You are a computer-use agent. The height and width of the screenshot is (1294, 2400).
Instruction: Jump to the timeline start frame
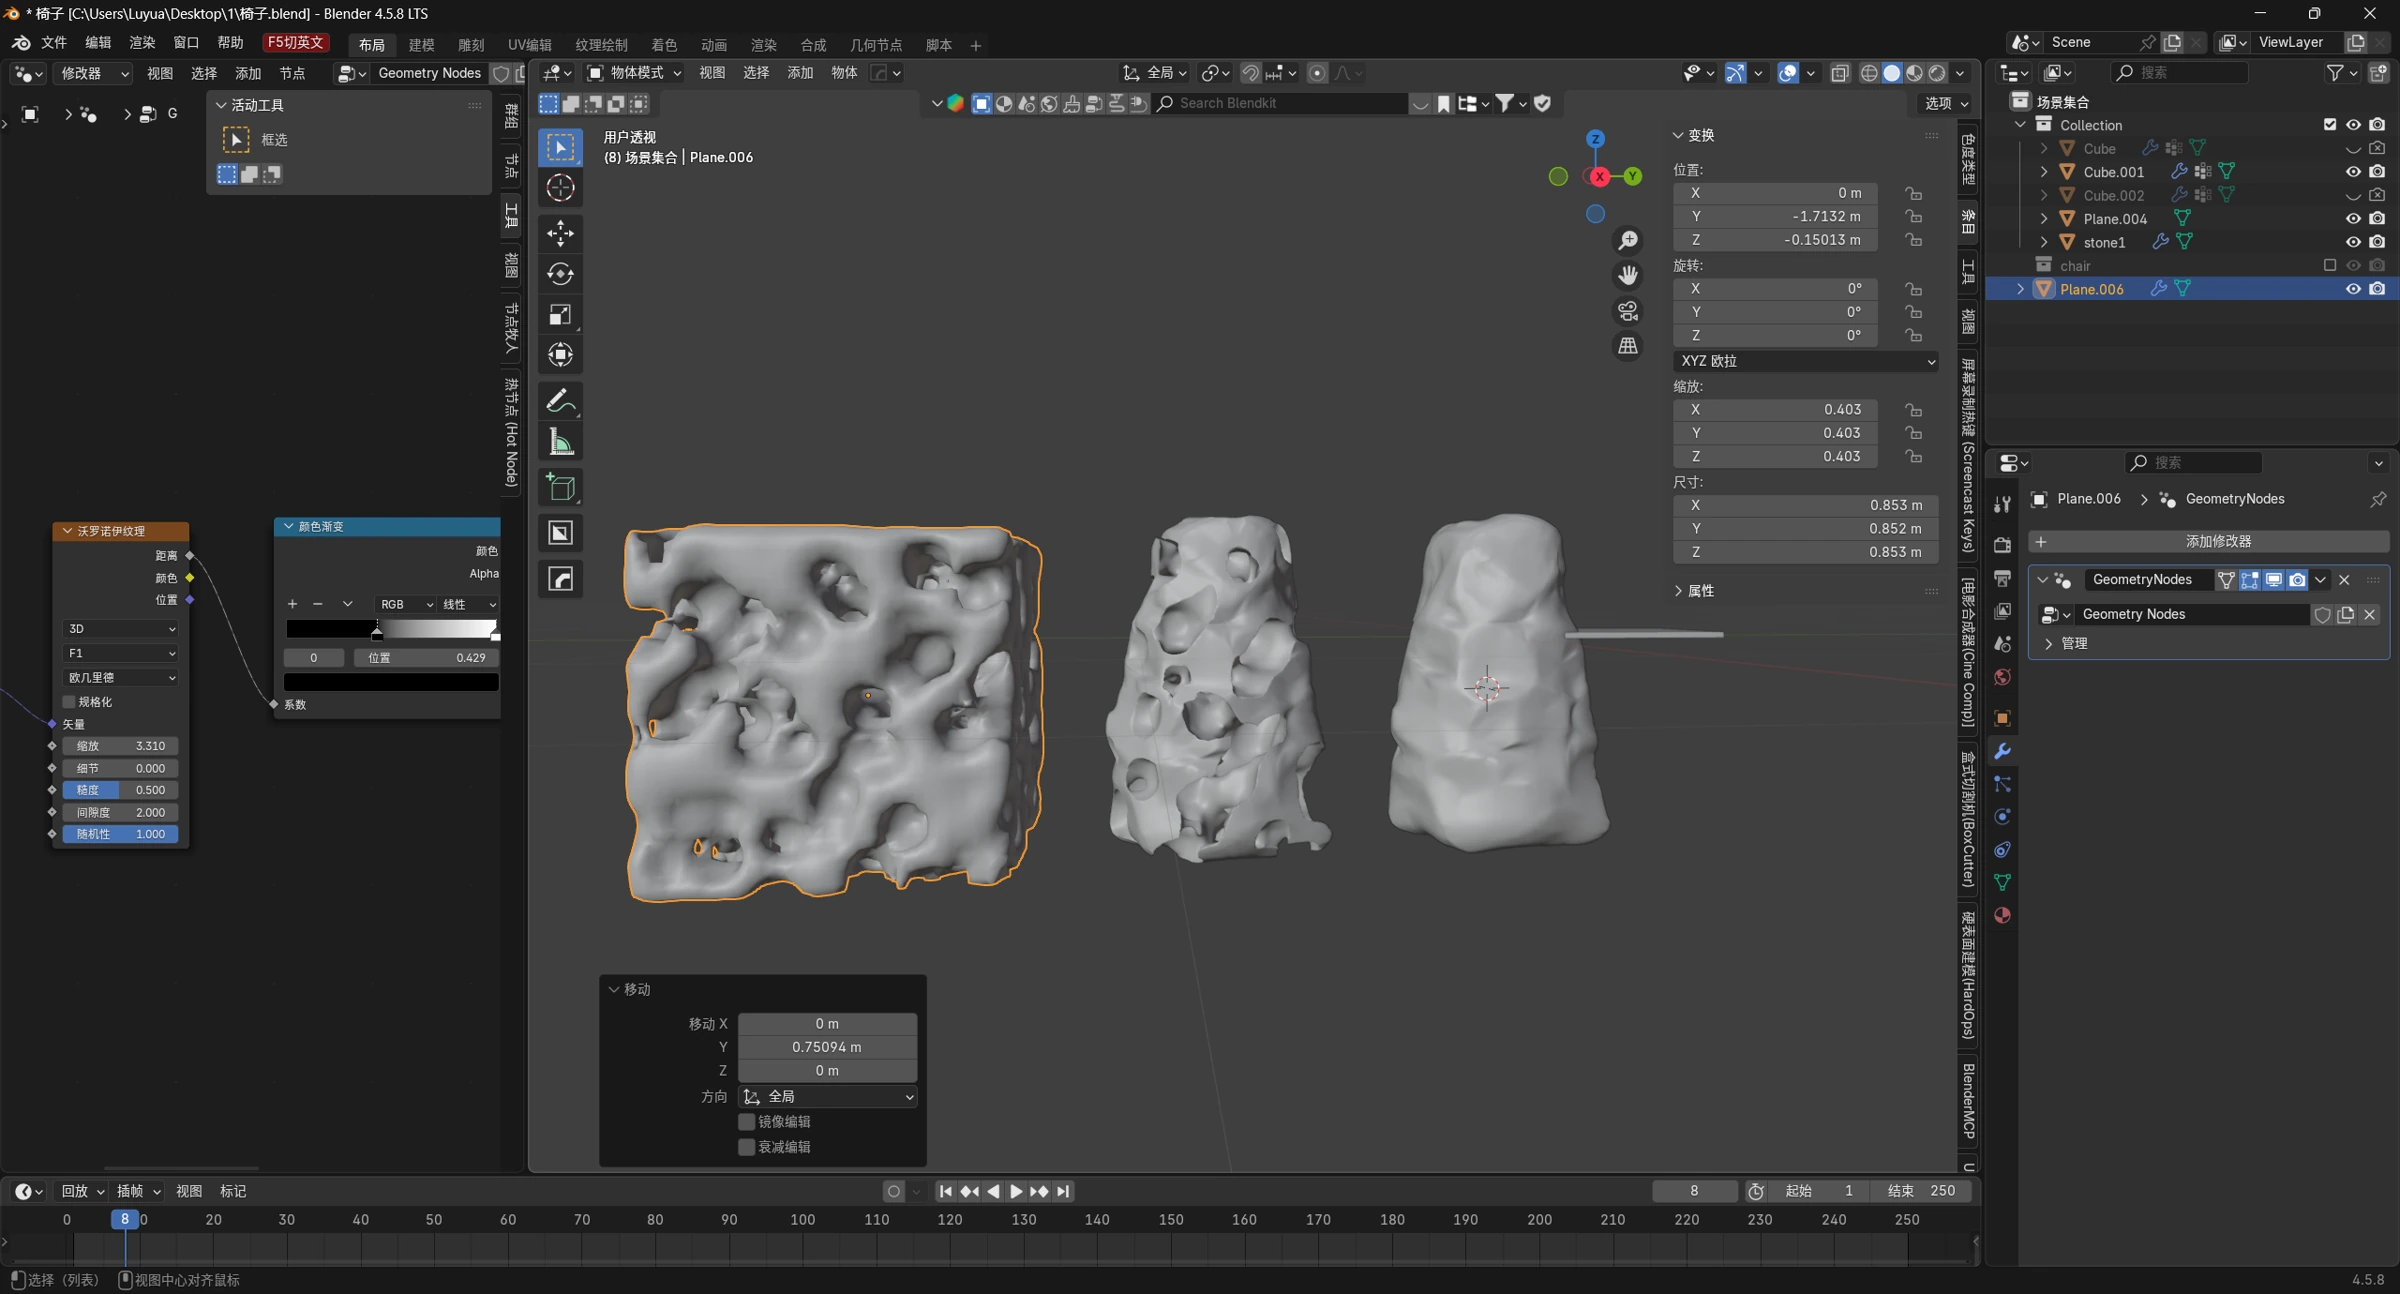click(945, 1191)
